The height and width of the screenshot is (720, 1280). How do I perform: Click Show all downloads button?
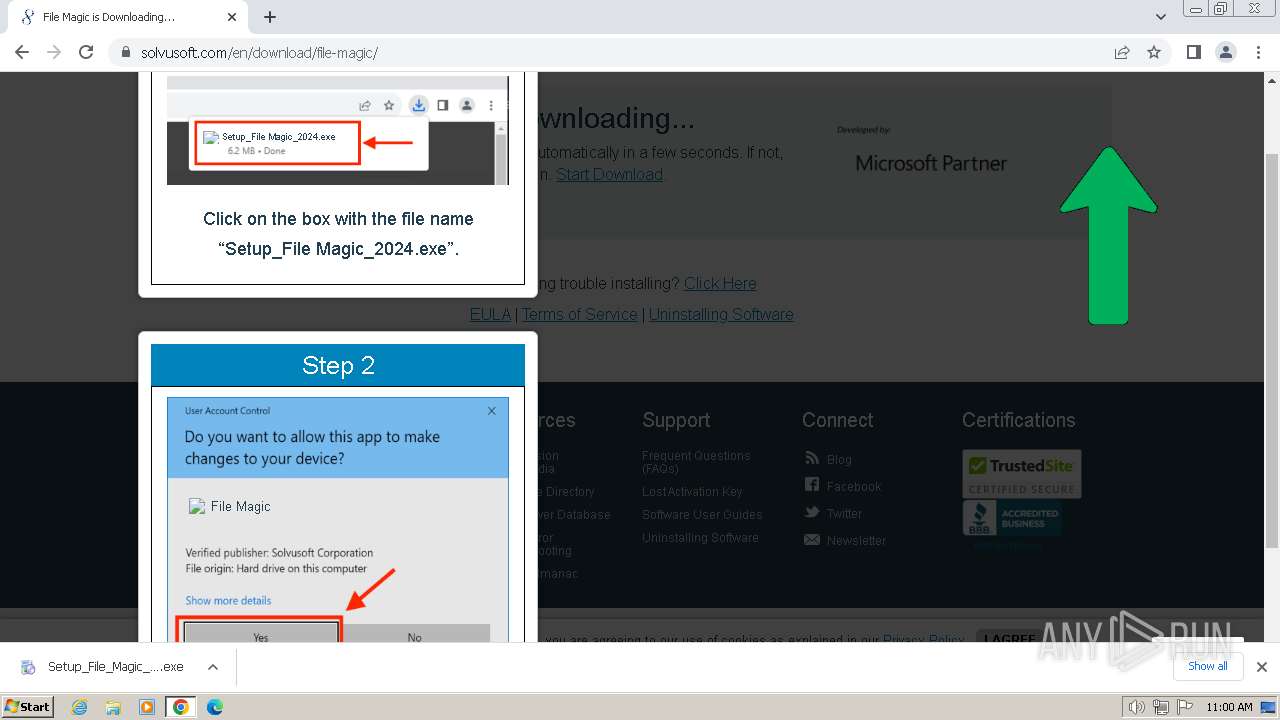coord(1208,666)
